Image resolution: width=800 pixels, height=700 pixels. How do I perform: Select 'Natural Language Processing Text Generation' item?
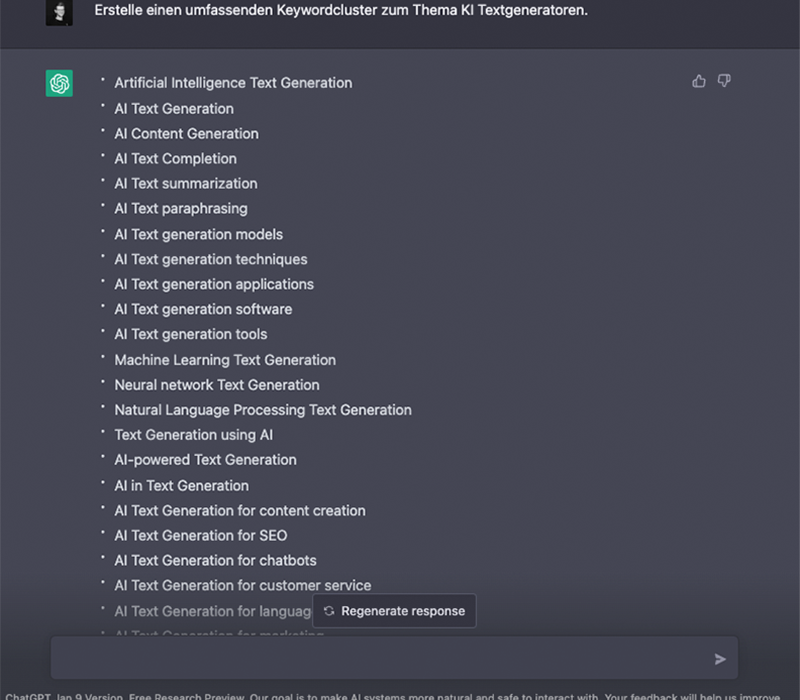pyautogui.click(x=262, y=409)
